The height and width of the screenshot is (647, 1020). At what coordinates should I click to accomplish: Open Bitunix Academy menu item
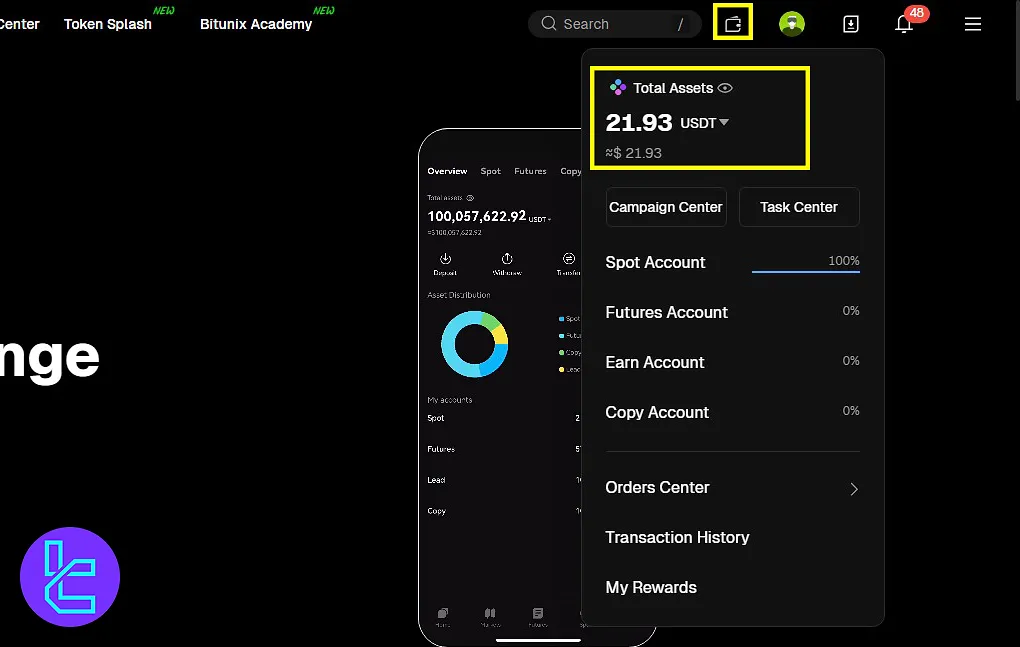[256, 24]
